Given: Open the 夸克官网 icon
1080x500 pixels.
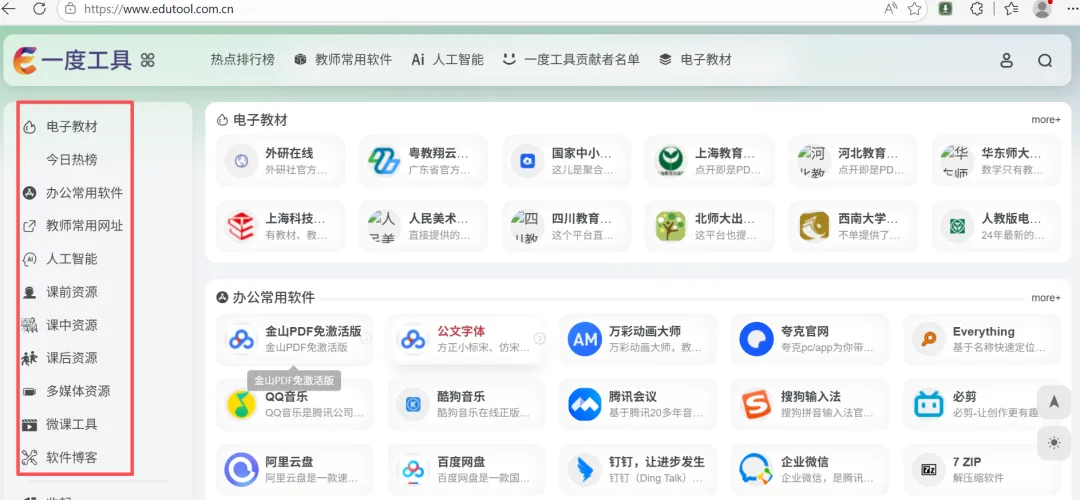Looking at the screenshot, I should point(756,339).
